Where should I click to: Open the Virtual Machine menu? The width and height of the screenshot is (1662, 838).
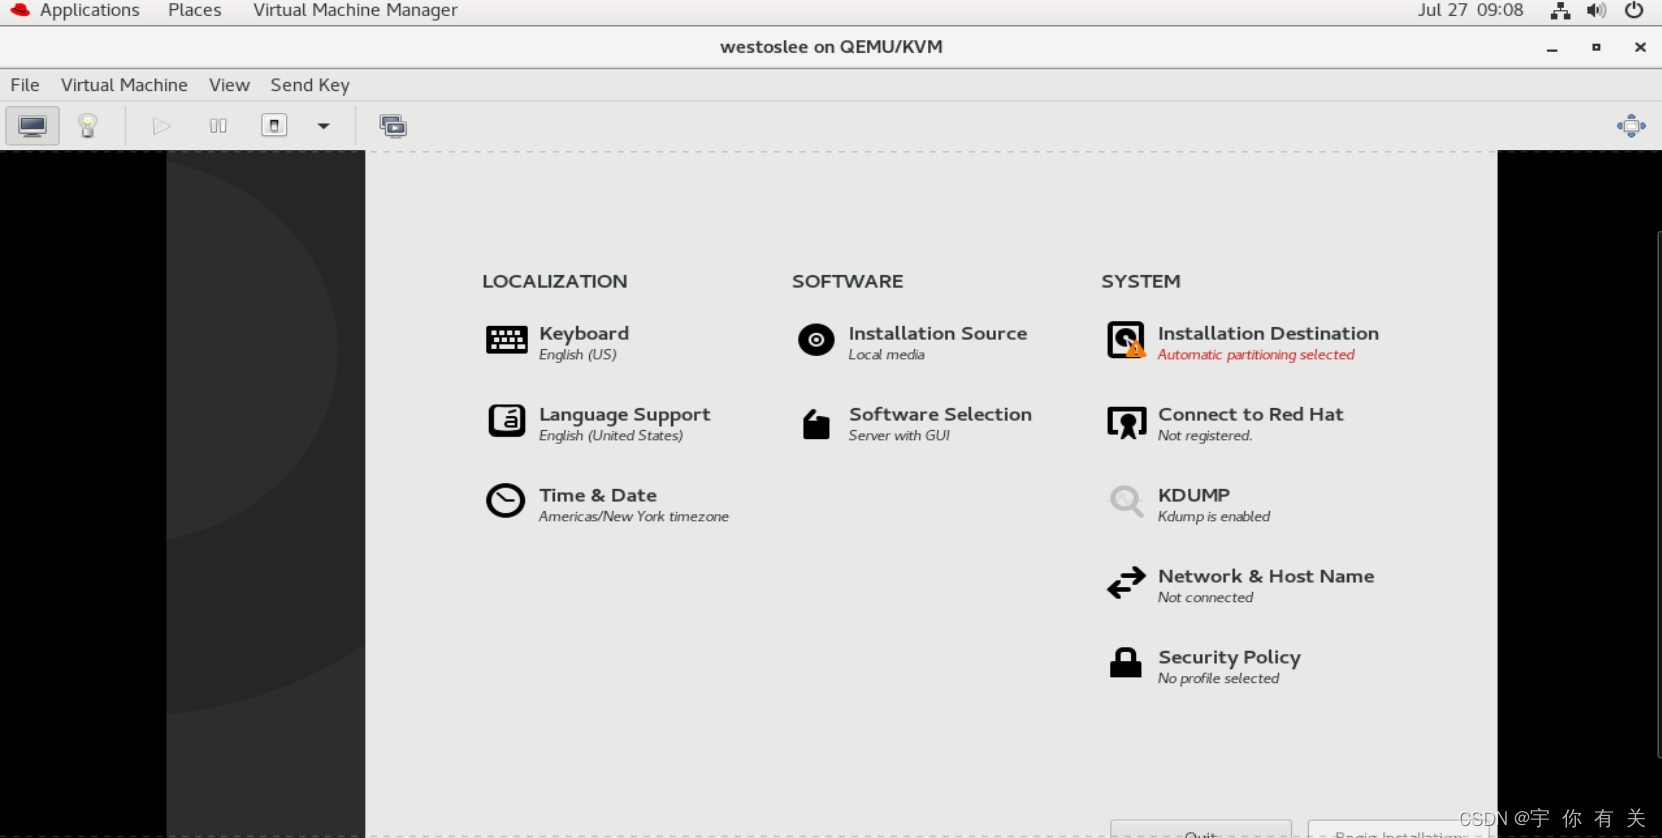coord(124,85)
